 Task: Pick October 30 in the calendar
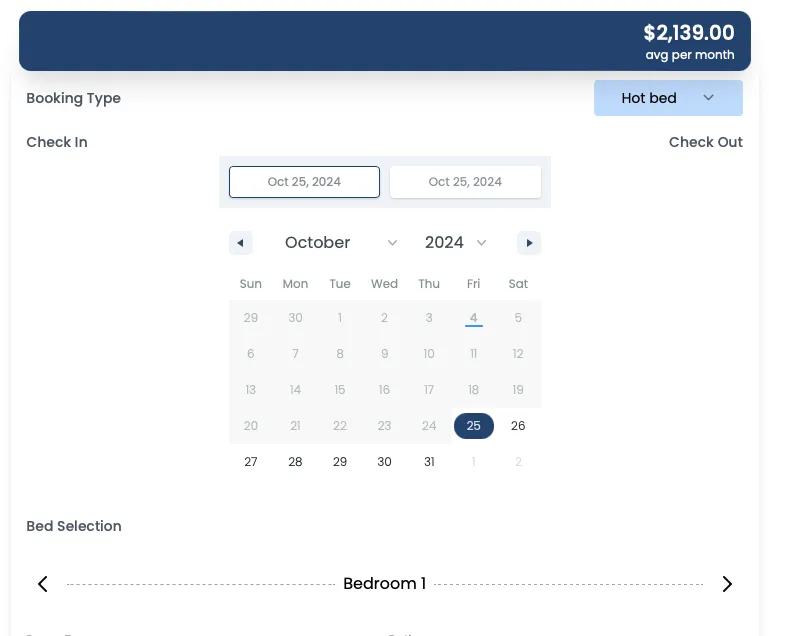[384, 462]
